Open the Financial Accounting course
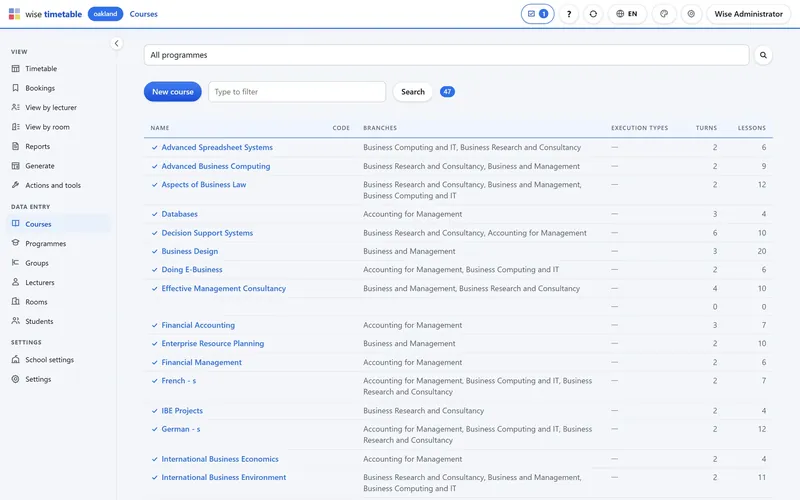 point(198,325)
